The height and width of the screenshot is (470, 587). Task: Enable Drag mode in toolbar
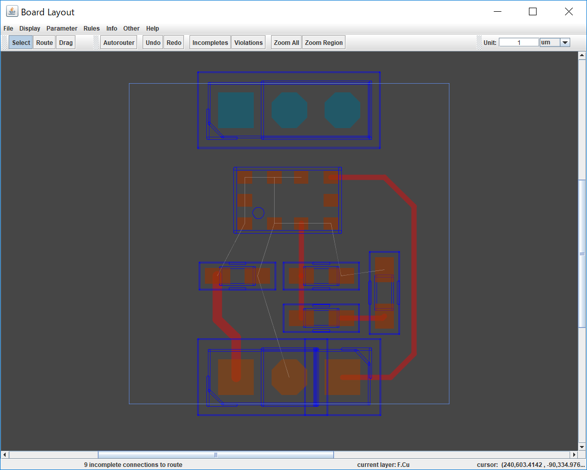66,43
